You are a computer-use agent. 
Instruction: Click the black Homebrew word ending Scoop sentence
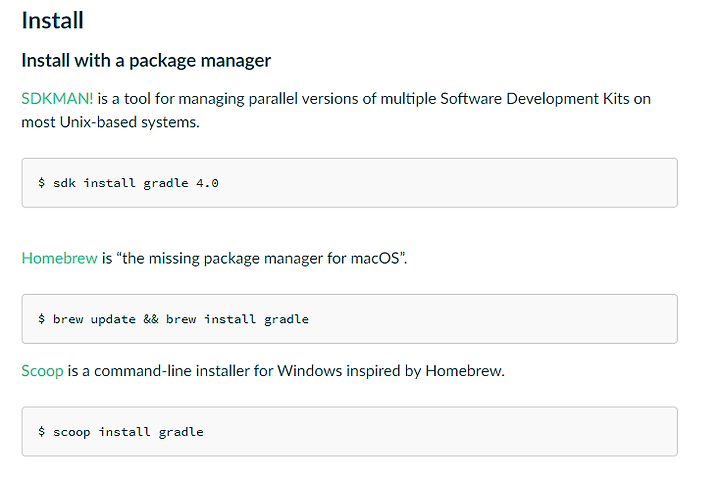click(x=465, y=371)
